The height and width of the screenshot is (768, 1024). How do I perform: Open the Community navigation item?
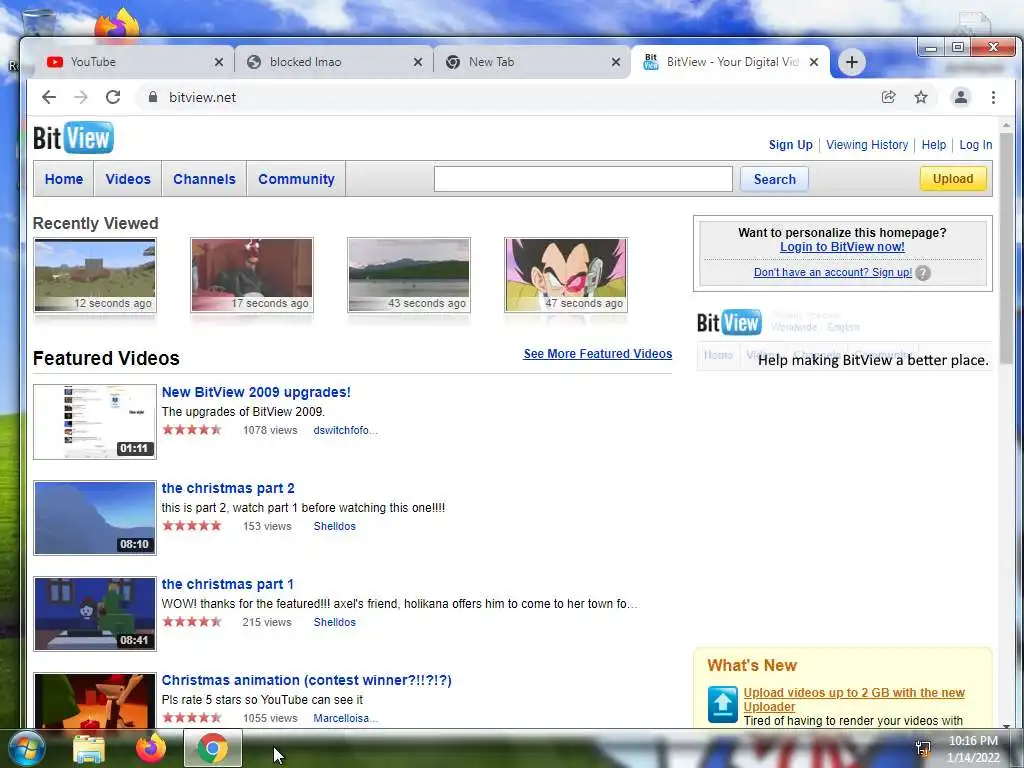[296, 179]
